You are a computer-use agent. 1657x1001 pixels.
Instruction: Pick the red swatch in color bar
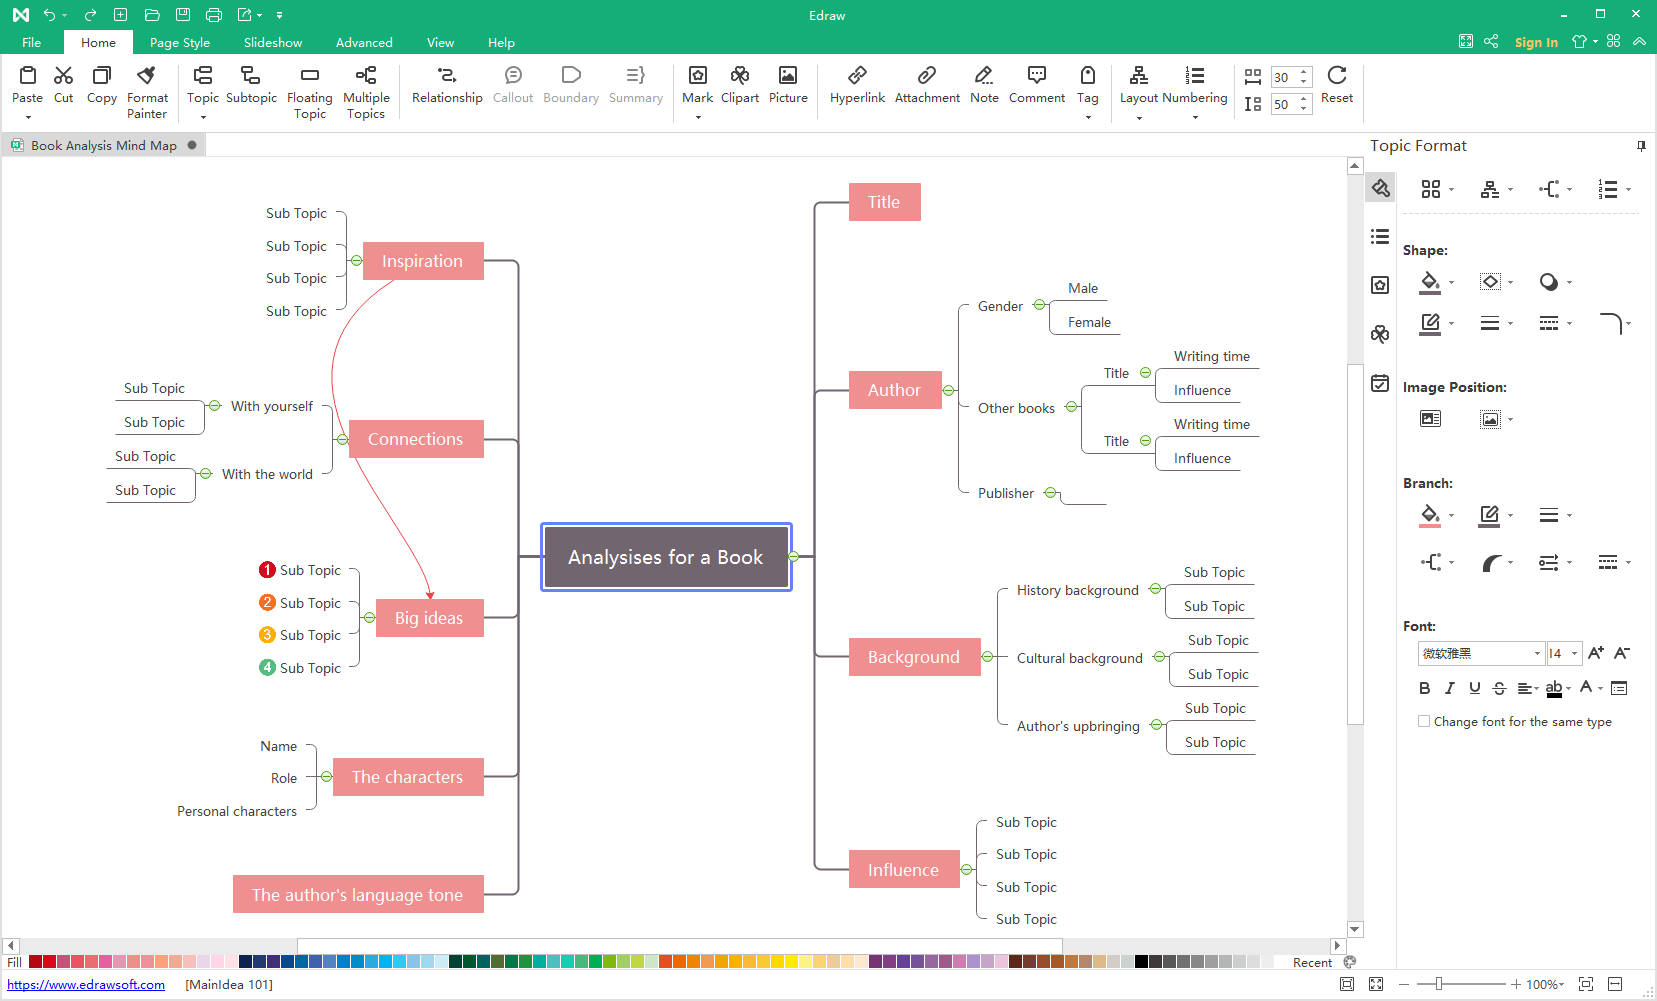click(49, 962)
